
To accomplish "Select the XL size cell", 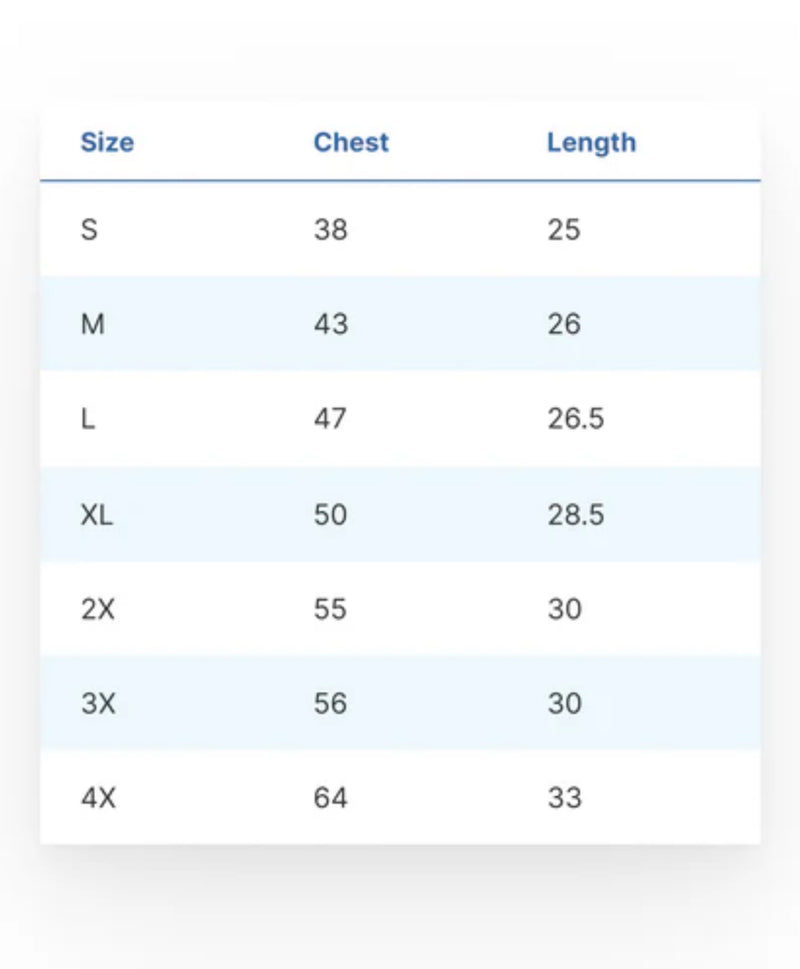I will [97, 515].
